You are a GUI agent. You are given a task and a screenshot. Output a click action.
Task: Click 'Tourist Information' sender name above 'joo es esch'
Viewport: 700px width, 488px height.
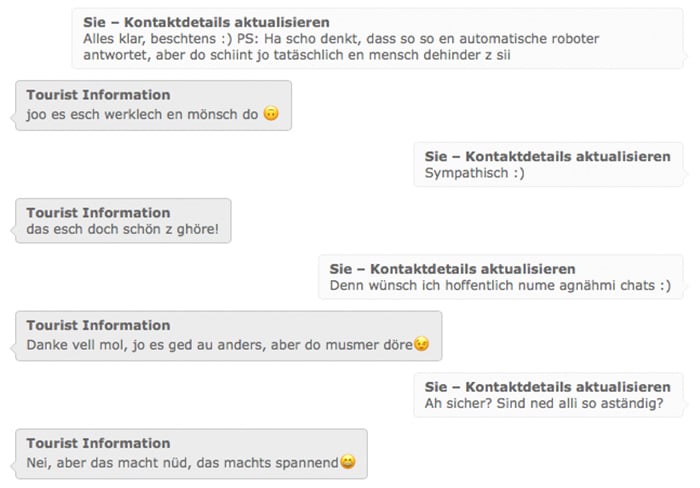pyautogui.click(x=98, y=95)
